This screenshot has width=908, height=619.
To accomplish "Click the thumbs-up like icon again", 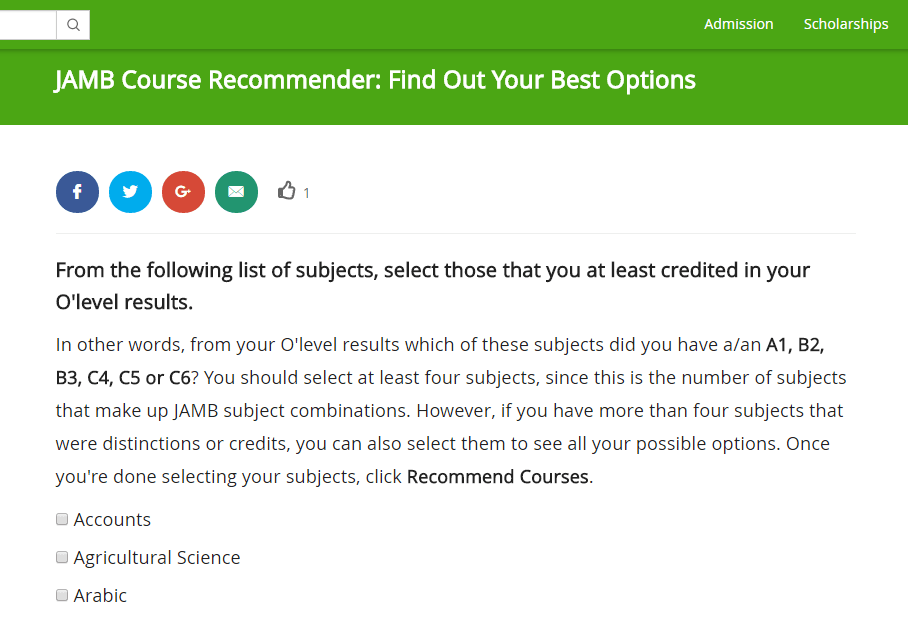I will pos(287,190).
